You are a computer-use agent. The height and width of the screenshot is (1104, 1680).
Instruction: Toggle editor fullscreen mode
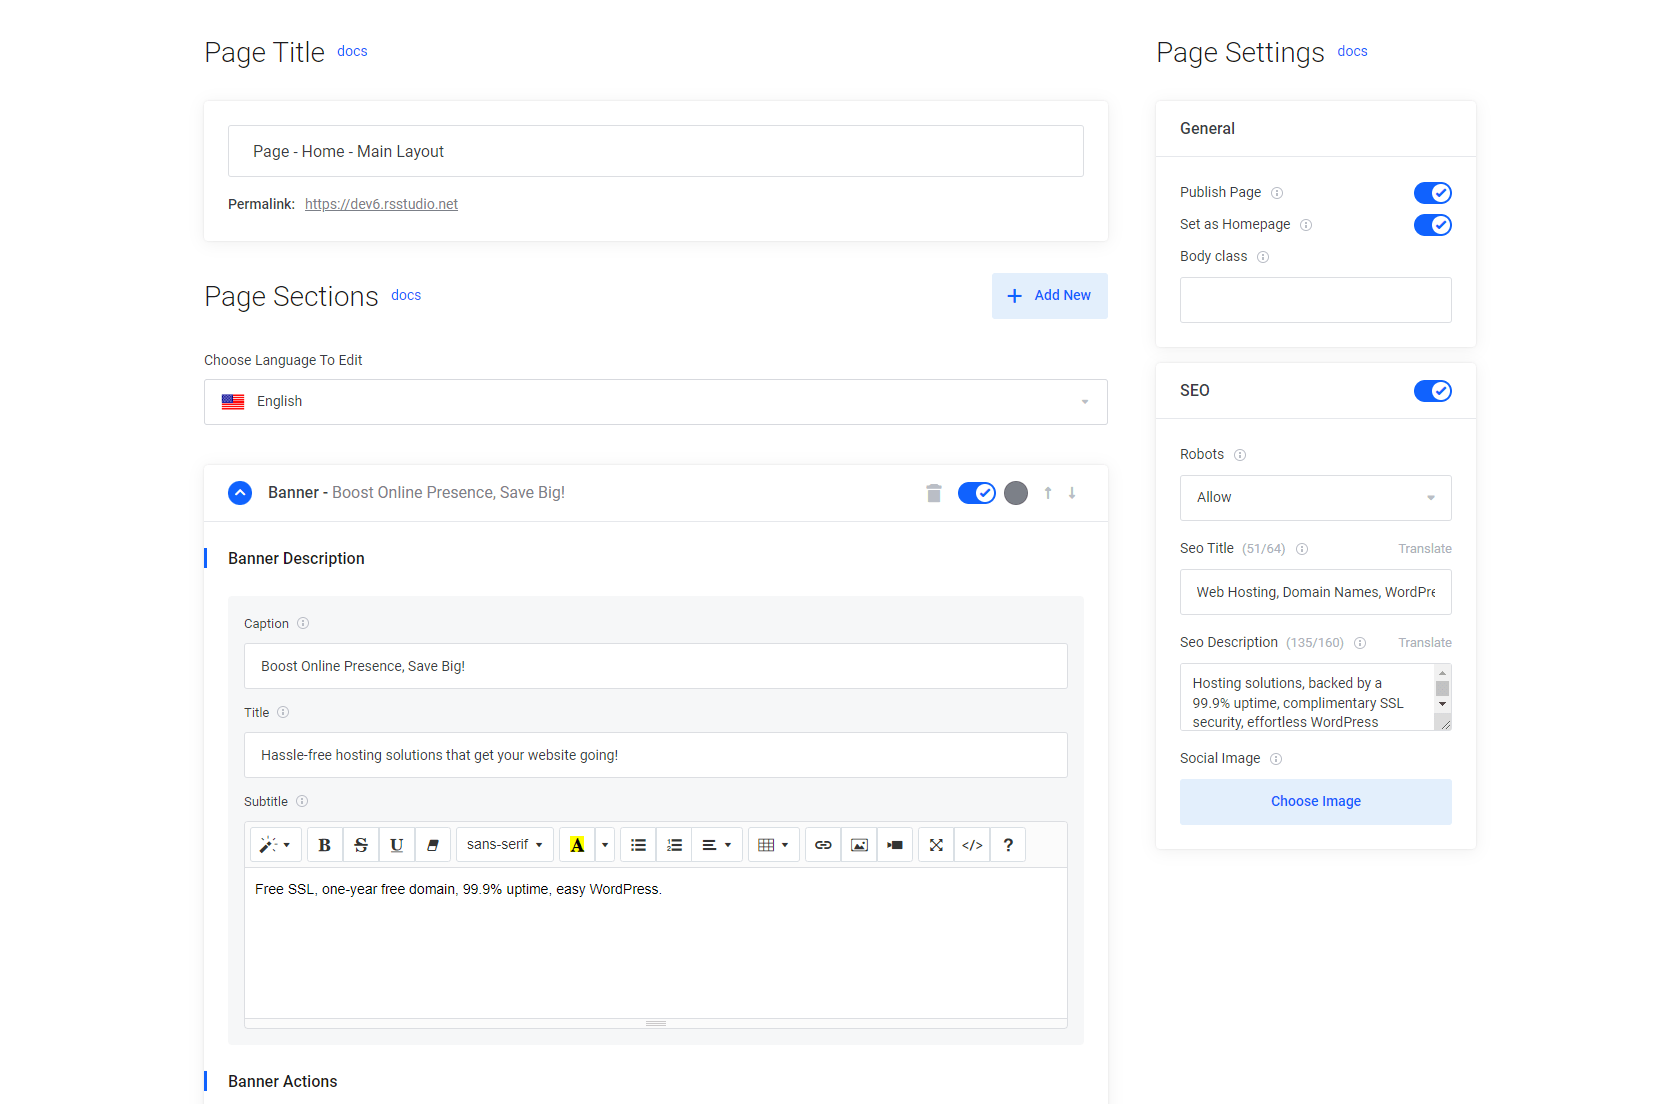click(936, 845)
